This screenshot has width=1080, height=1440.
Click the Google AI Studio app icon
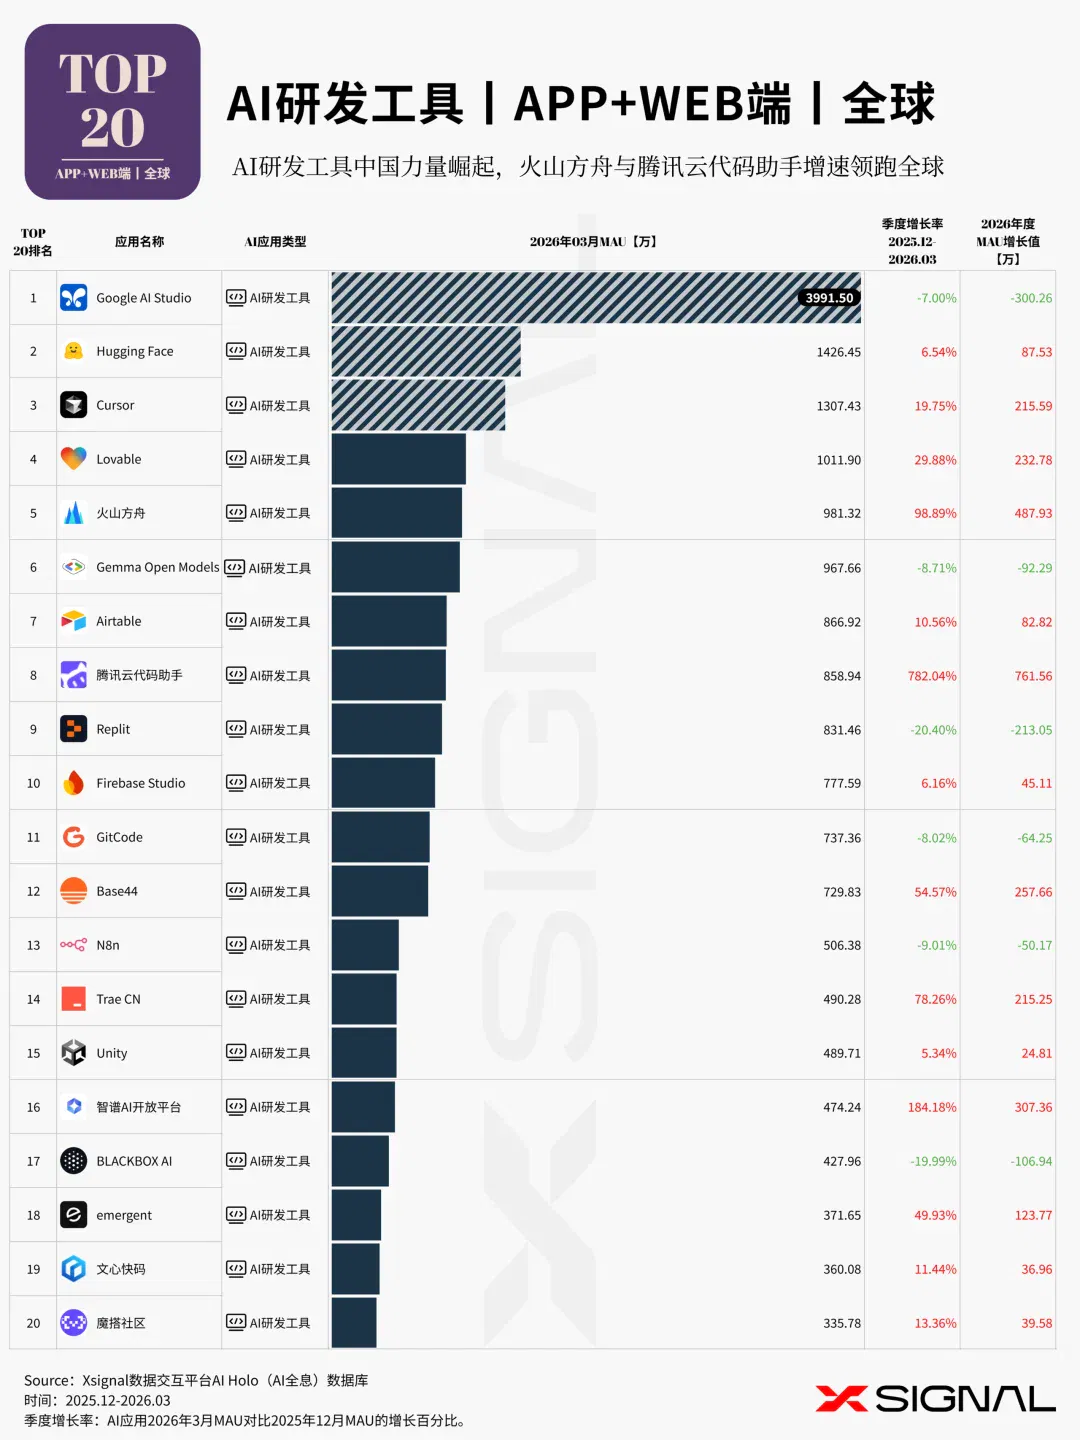[x=73, y=298]
